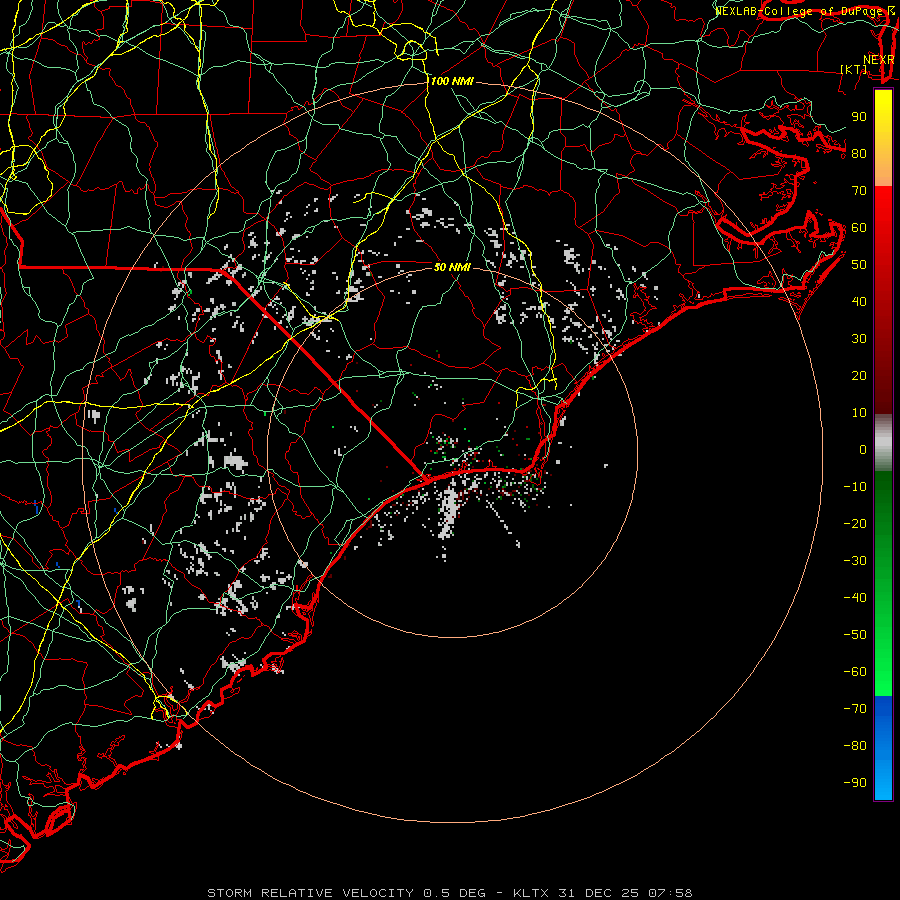Click the 'NEXR' label above the scale
The image size is (900, 900).
pyautogui.click(x=879, y=60)
